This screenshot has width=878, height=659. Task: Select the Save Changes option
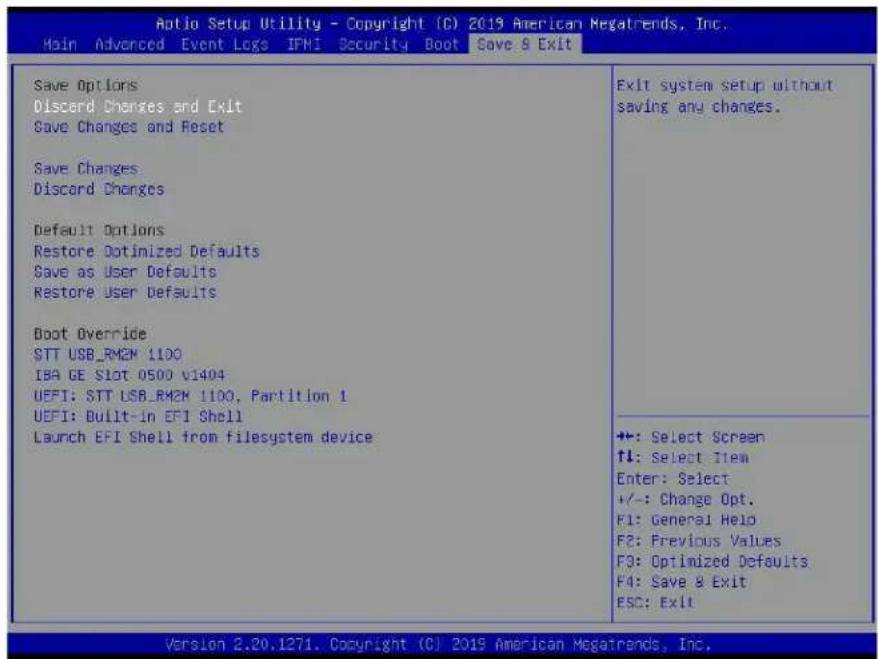tap(86, 169)
